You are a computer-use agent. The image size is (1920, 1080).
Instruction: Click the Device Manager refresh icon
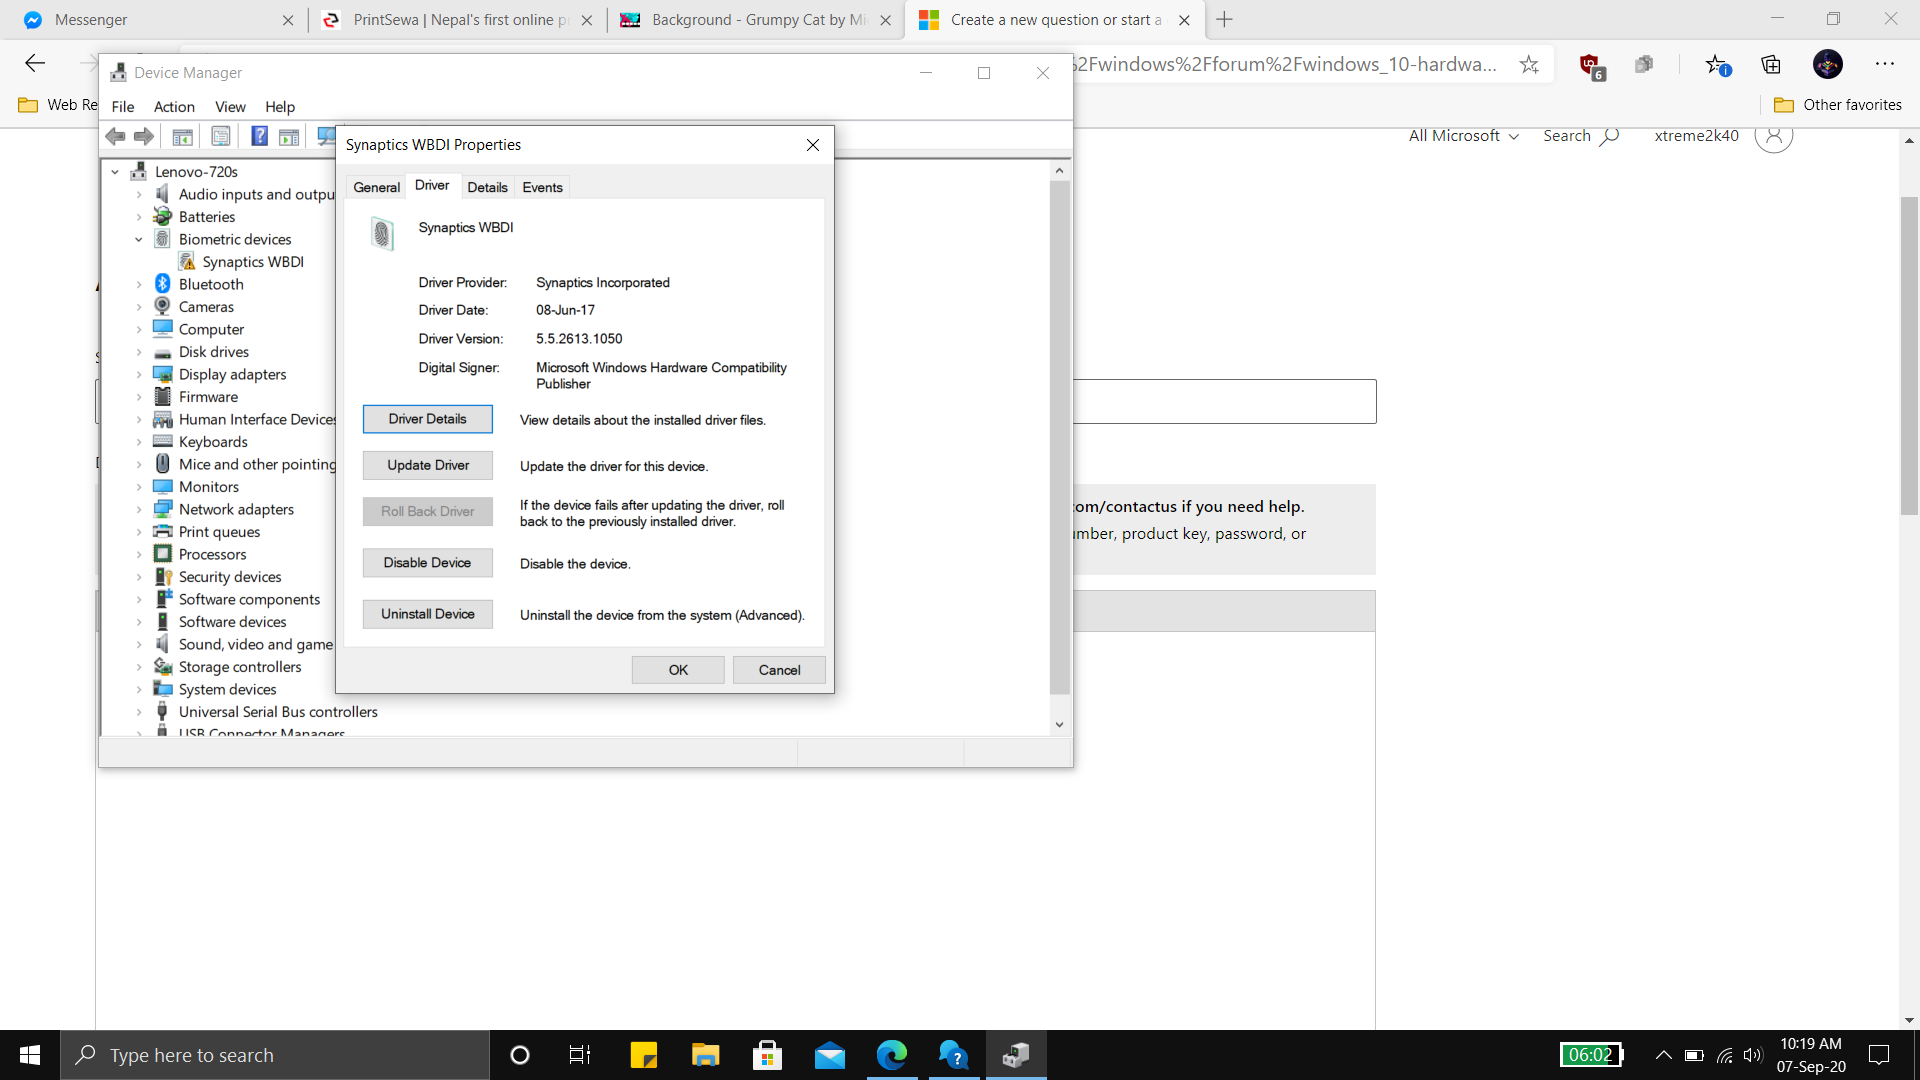(x=326, y=137)
